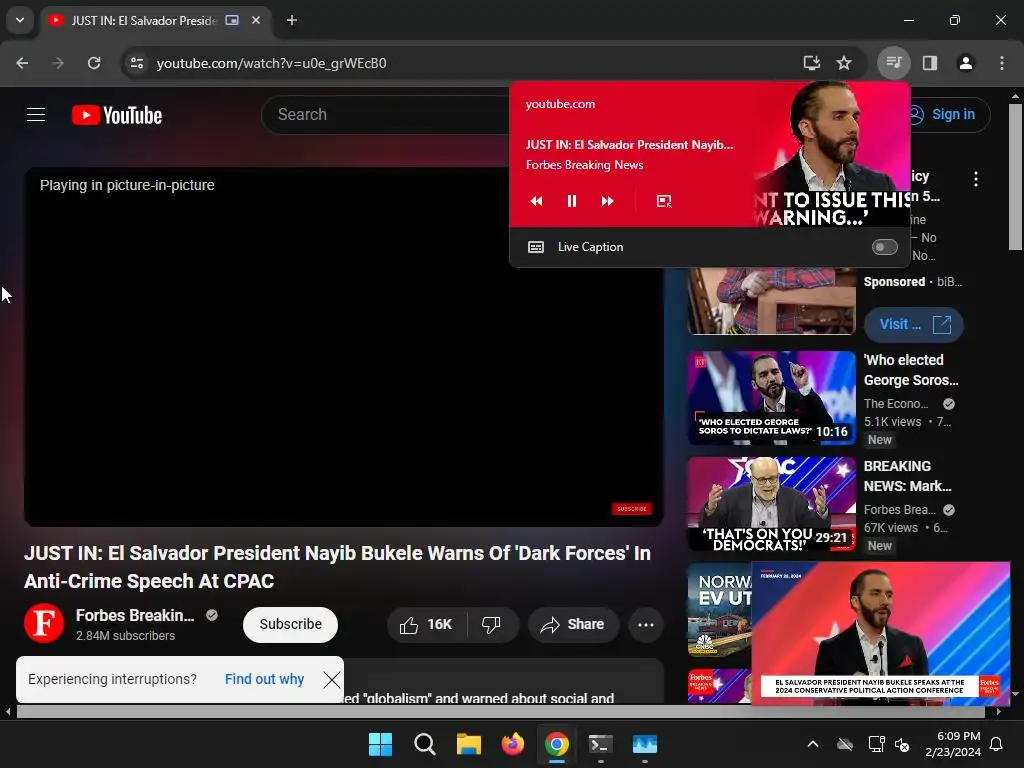Screen dimensions: 1024x768
Task: Dislike this video
Action: point(492,625)
